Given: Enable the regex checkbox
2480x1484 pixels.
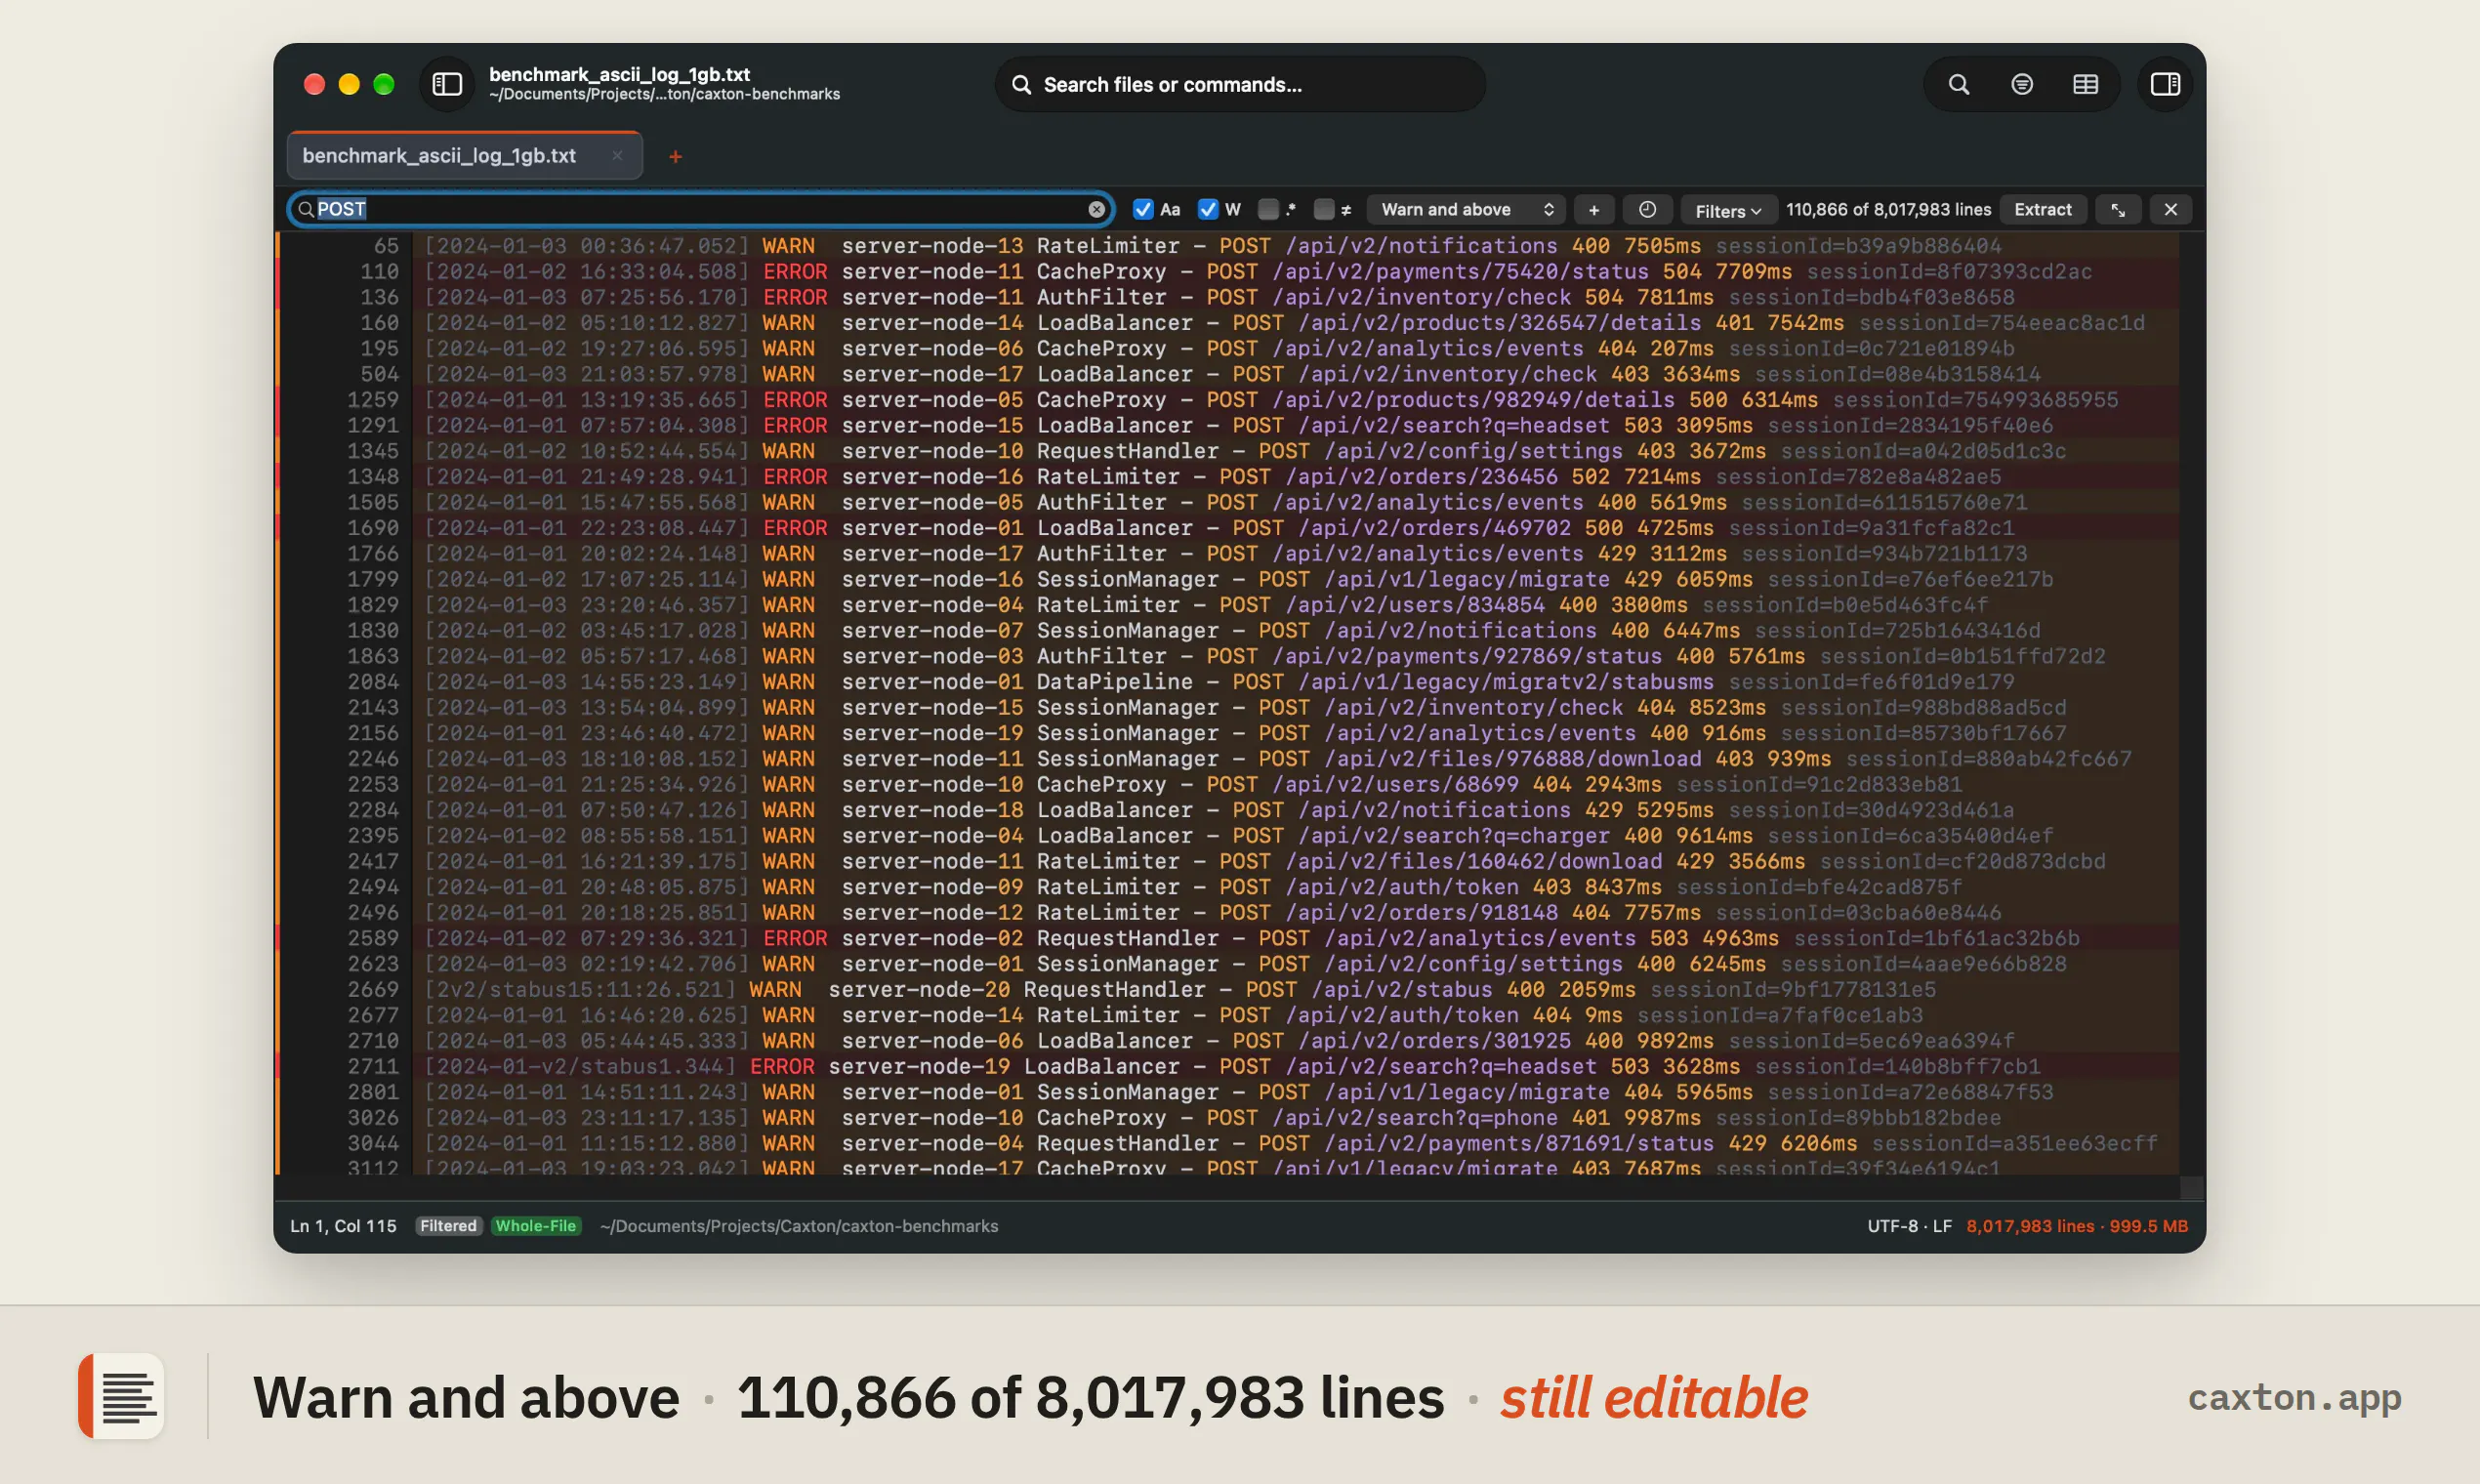Looking at the screenshot, I should [x=1268, y=209].
